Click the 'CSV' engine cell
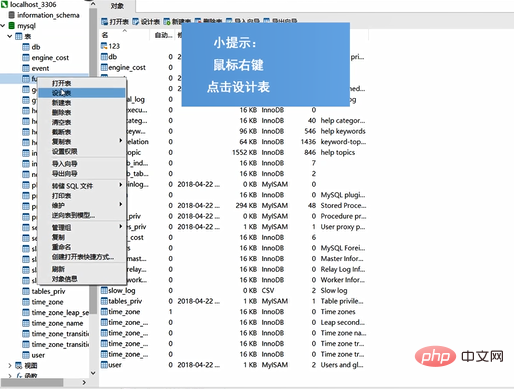 tap(268, 290)
